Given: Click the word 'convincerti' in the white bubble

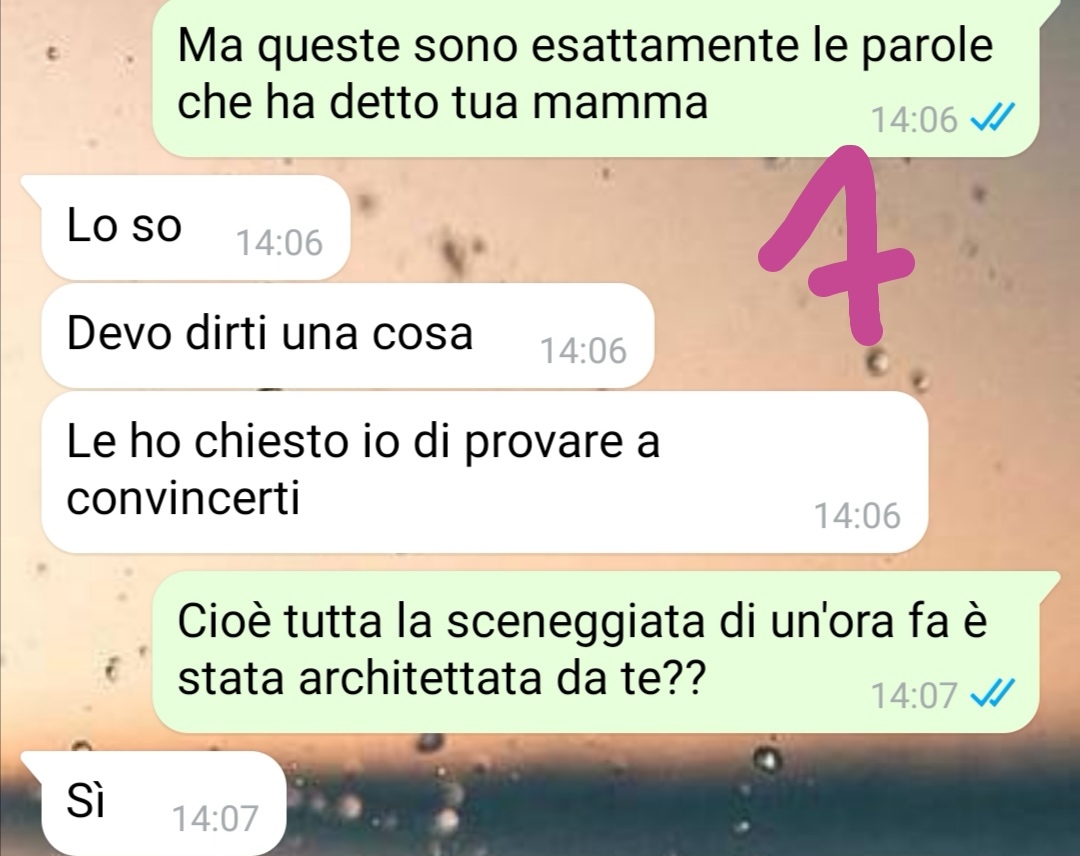Looking at the screenshot, I should click(x=183, y=497).
